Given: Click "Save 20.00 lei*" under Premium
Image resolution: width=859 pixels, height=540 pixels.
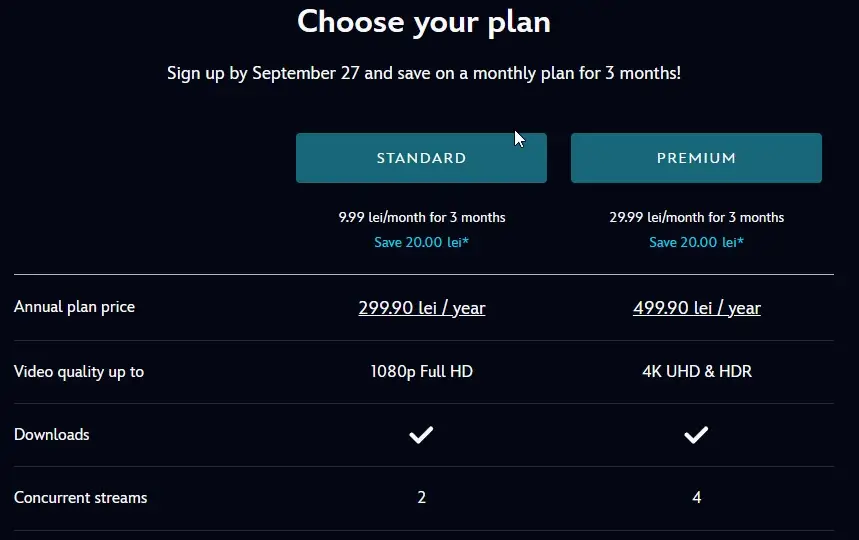Looking at the screenshot, I should click(x=696, y=242).
